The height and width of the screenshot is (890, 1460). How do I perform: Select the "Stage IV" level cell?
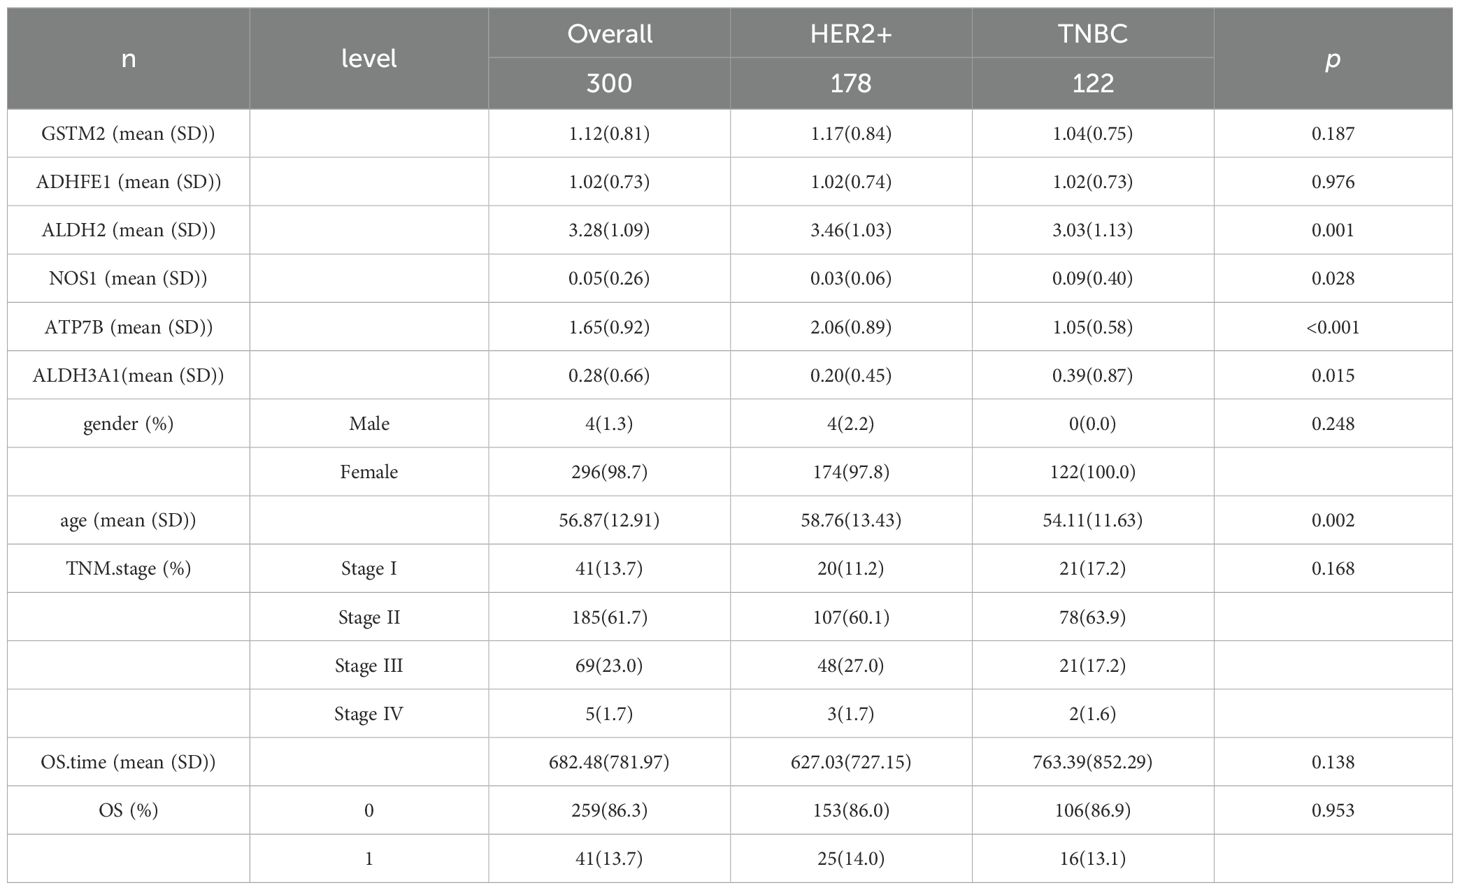pos(369,714)
